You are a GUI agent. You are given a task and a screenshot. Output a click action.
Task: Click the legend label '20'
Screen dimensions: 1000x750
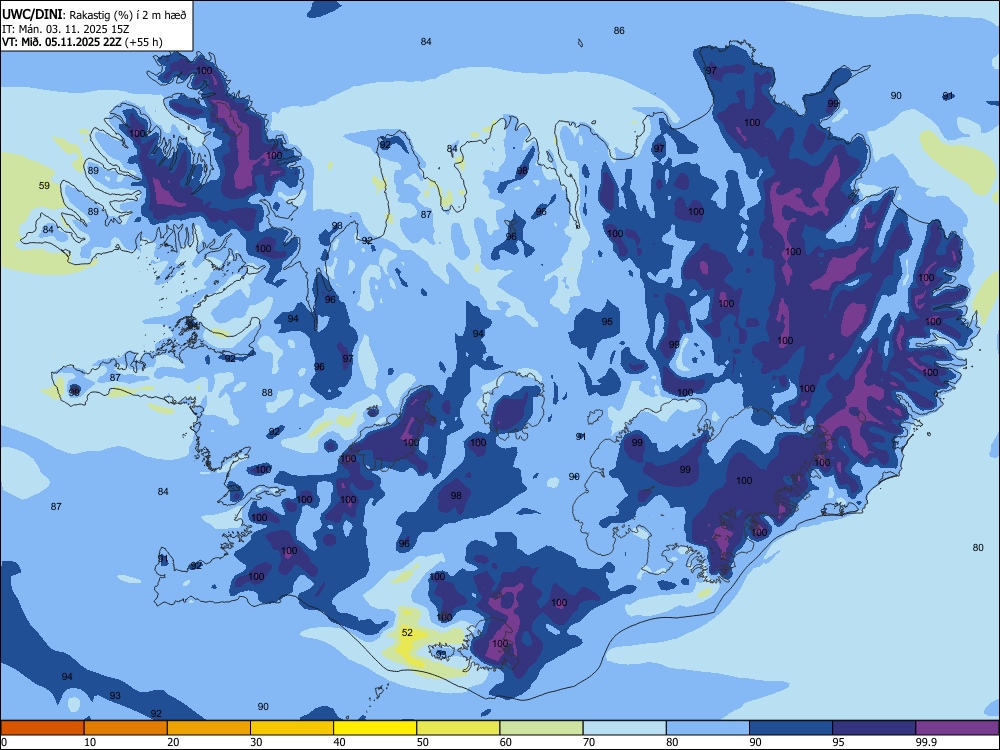coord(173,742)
